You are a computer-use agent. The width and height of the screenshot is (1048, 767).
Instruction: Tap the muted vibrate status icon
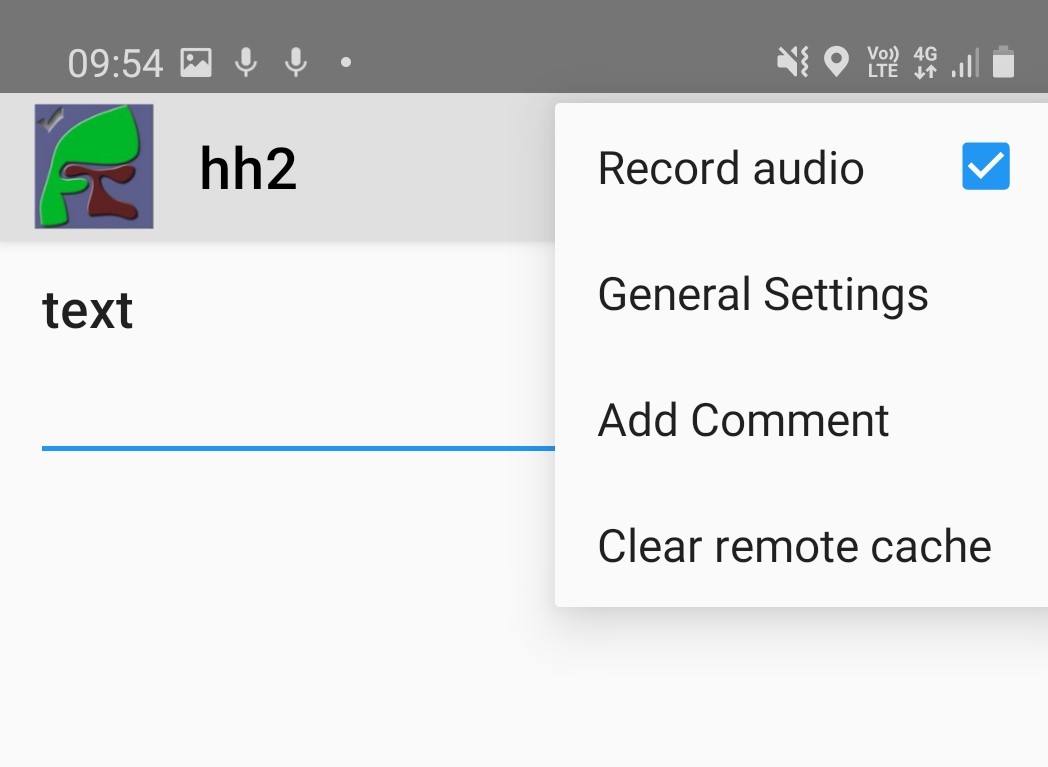coord(792,63)
